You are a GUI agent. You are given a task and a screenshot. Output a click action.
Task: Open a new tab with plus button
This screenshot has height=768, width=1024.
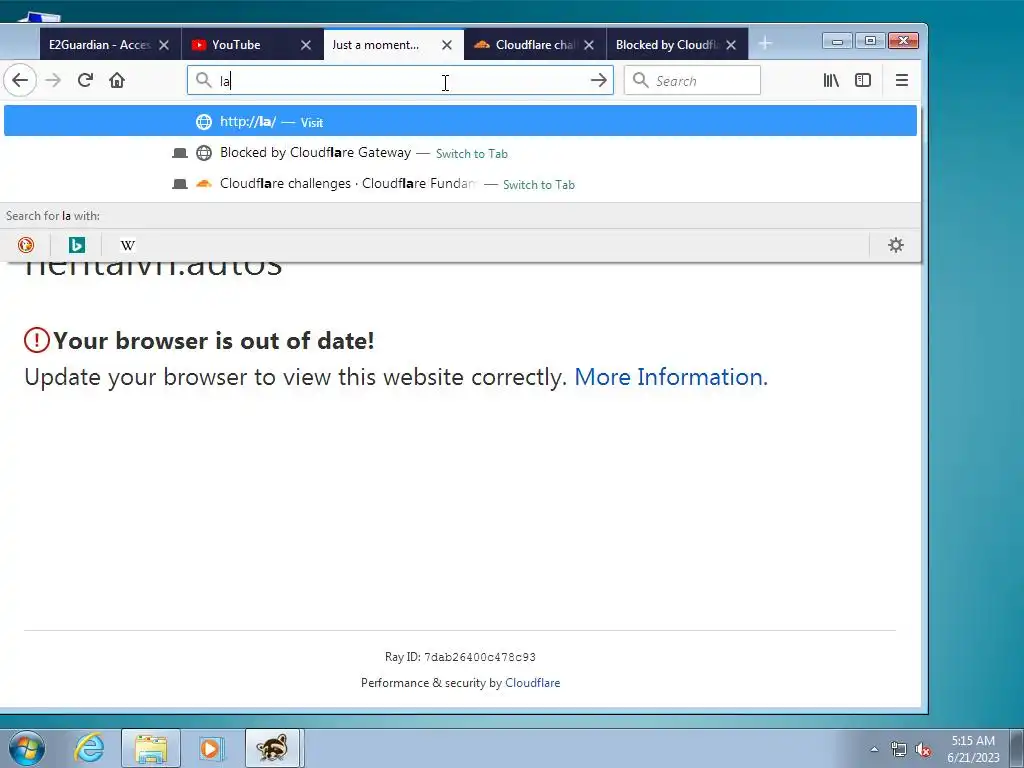[x=765, y=44]
